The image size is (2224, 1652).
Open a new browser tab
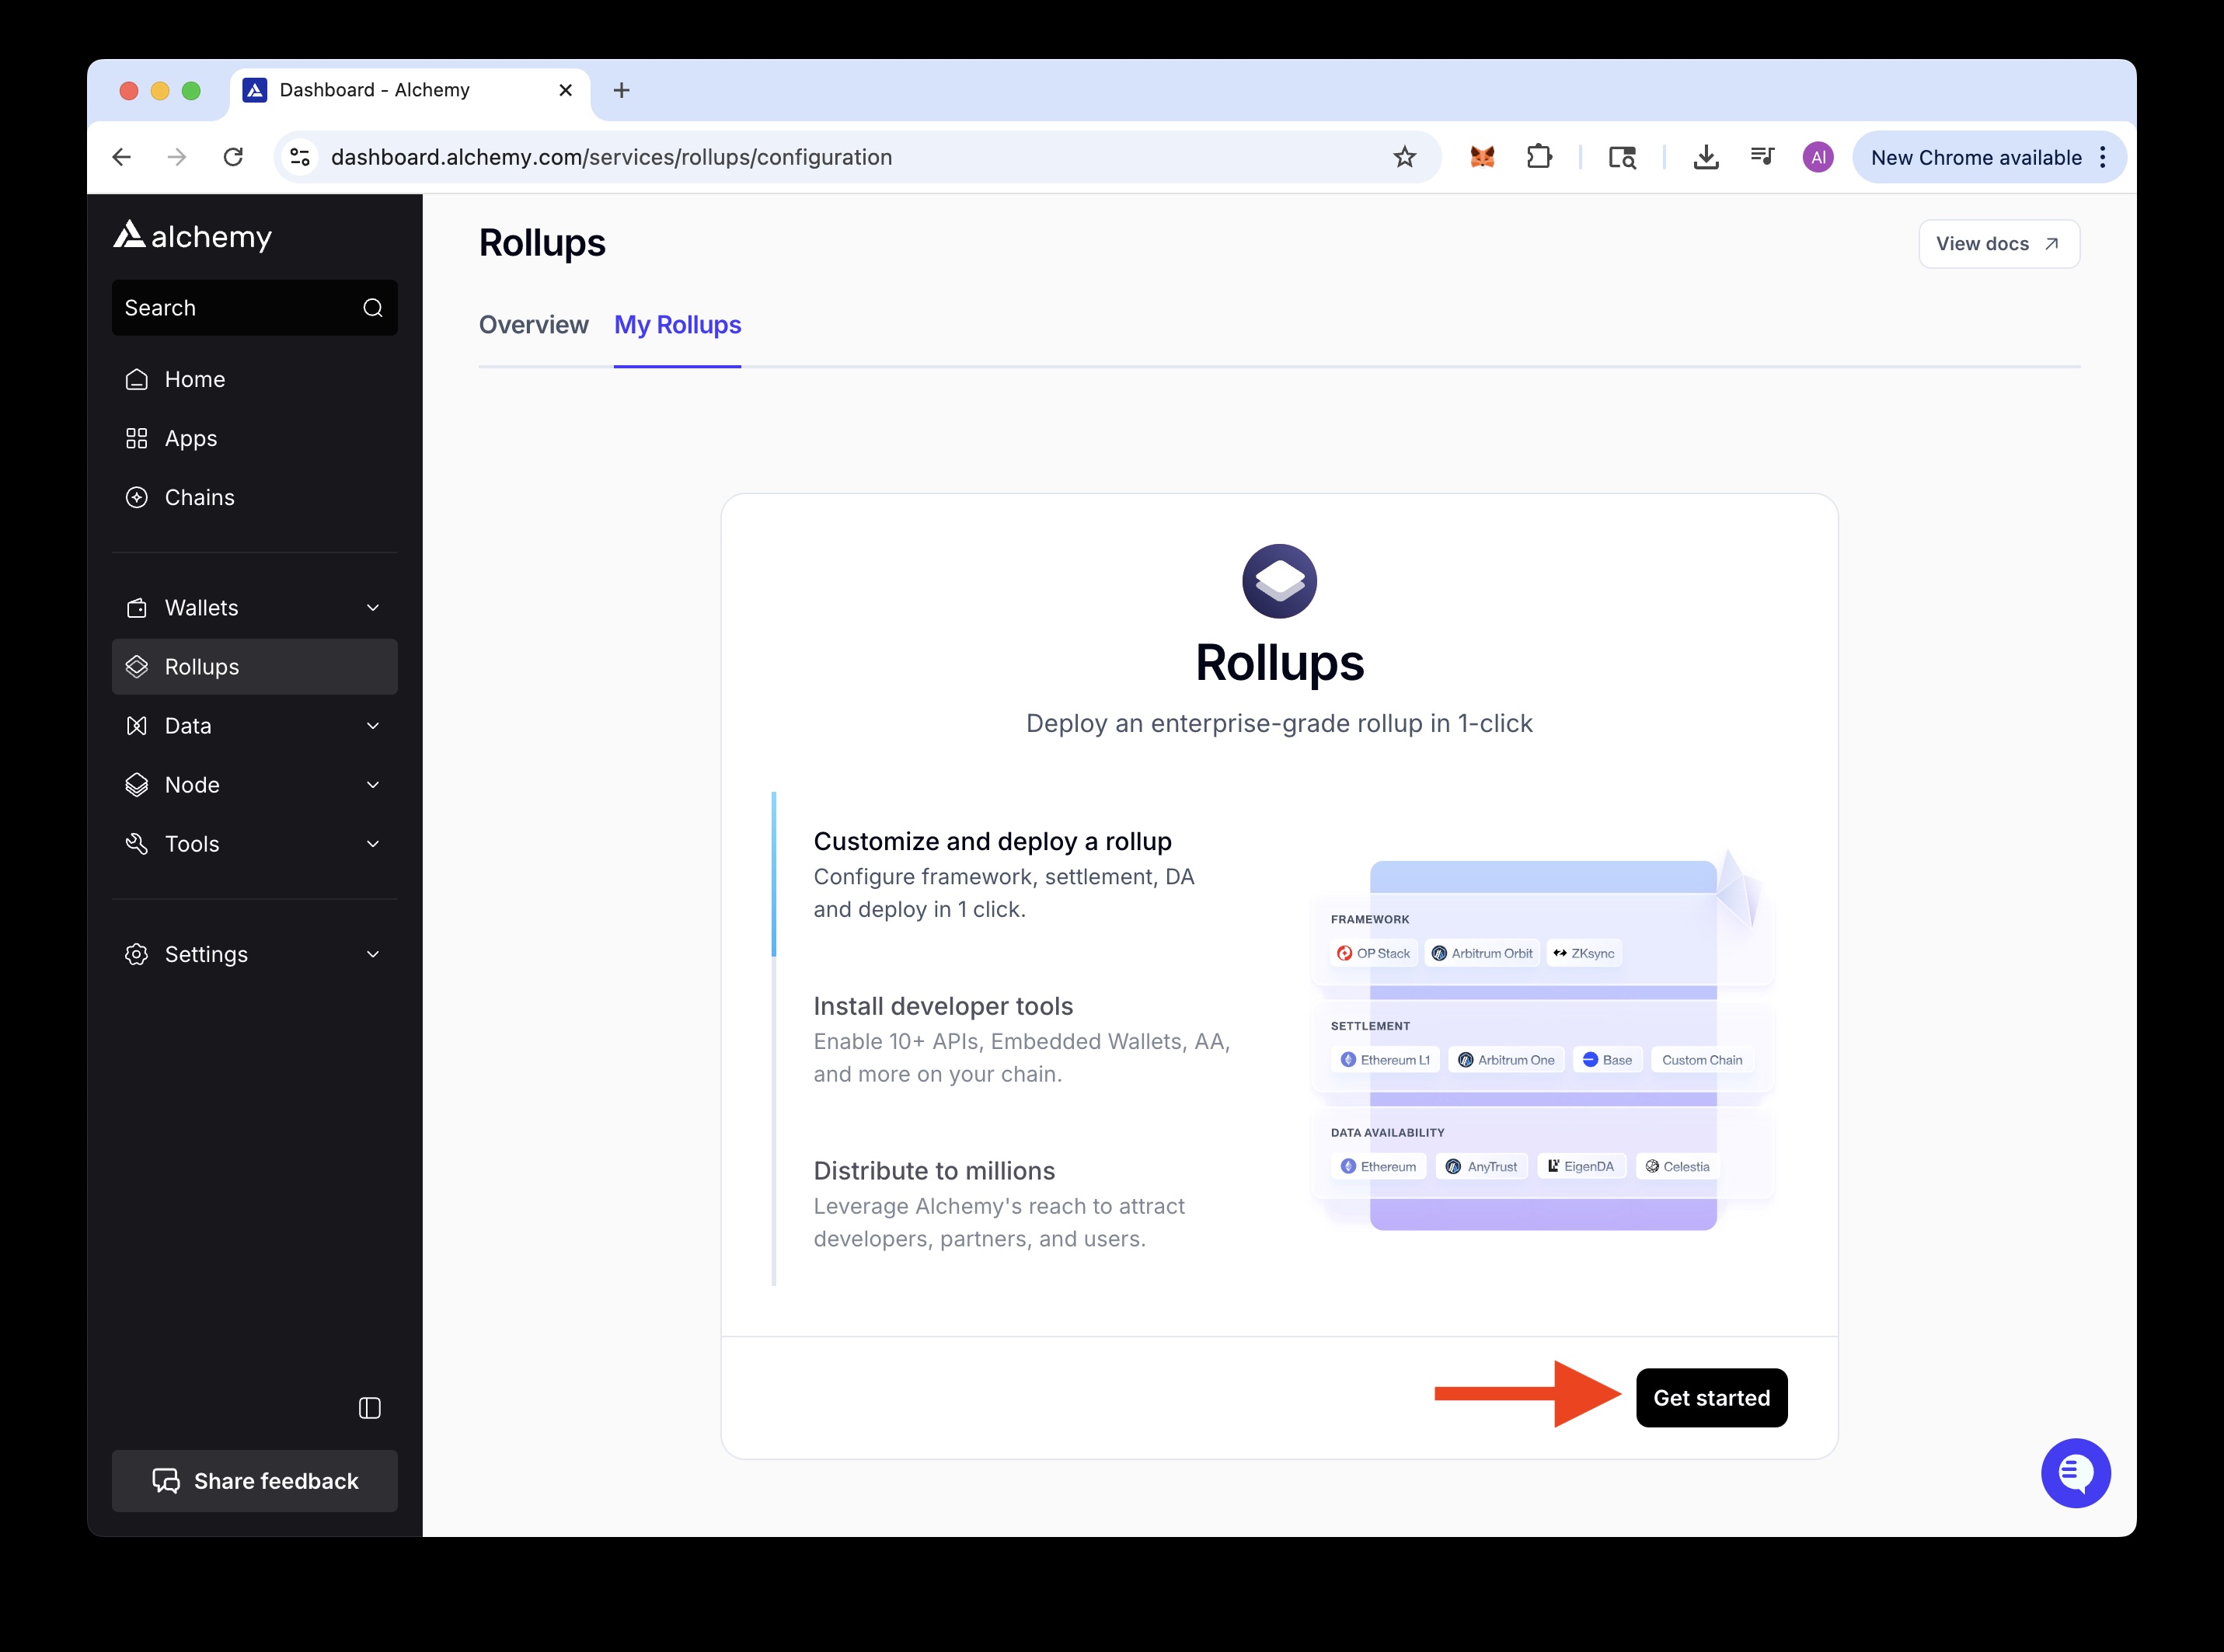pyautogui.click(x=621, y=90)
